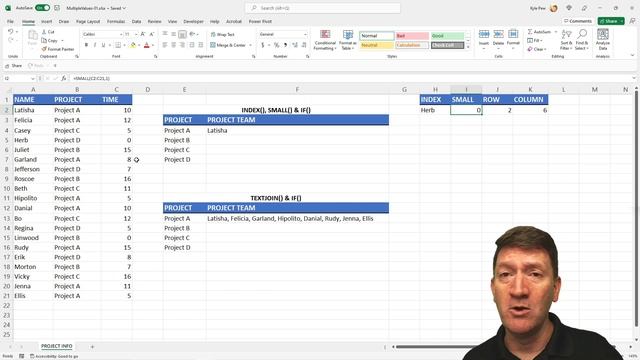This screenshot has width=640, height=360.
Task: Click the Middle Align icon
Action: pyautogui.click(x=173, y=34)
